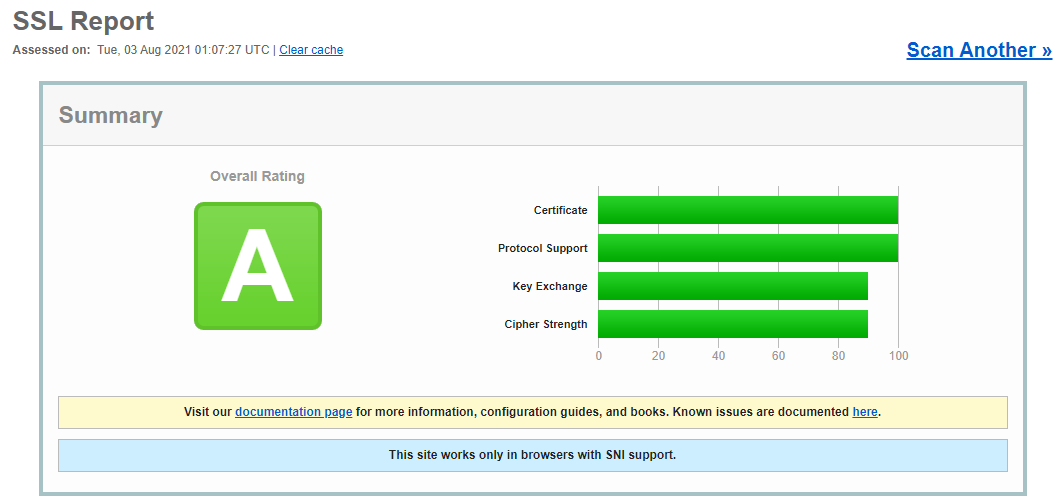Click the Key Exchange chart label

pyautogui.click(x=550, y=286)
